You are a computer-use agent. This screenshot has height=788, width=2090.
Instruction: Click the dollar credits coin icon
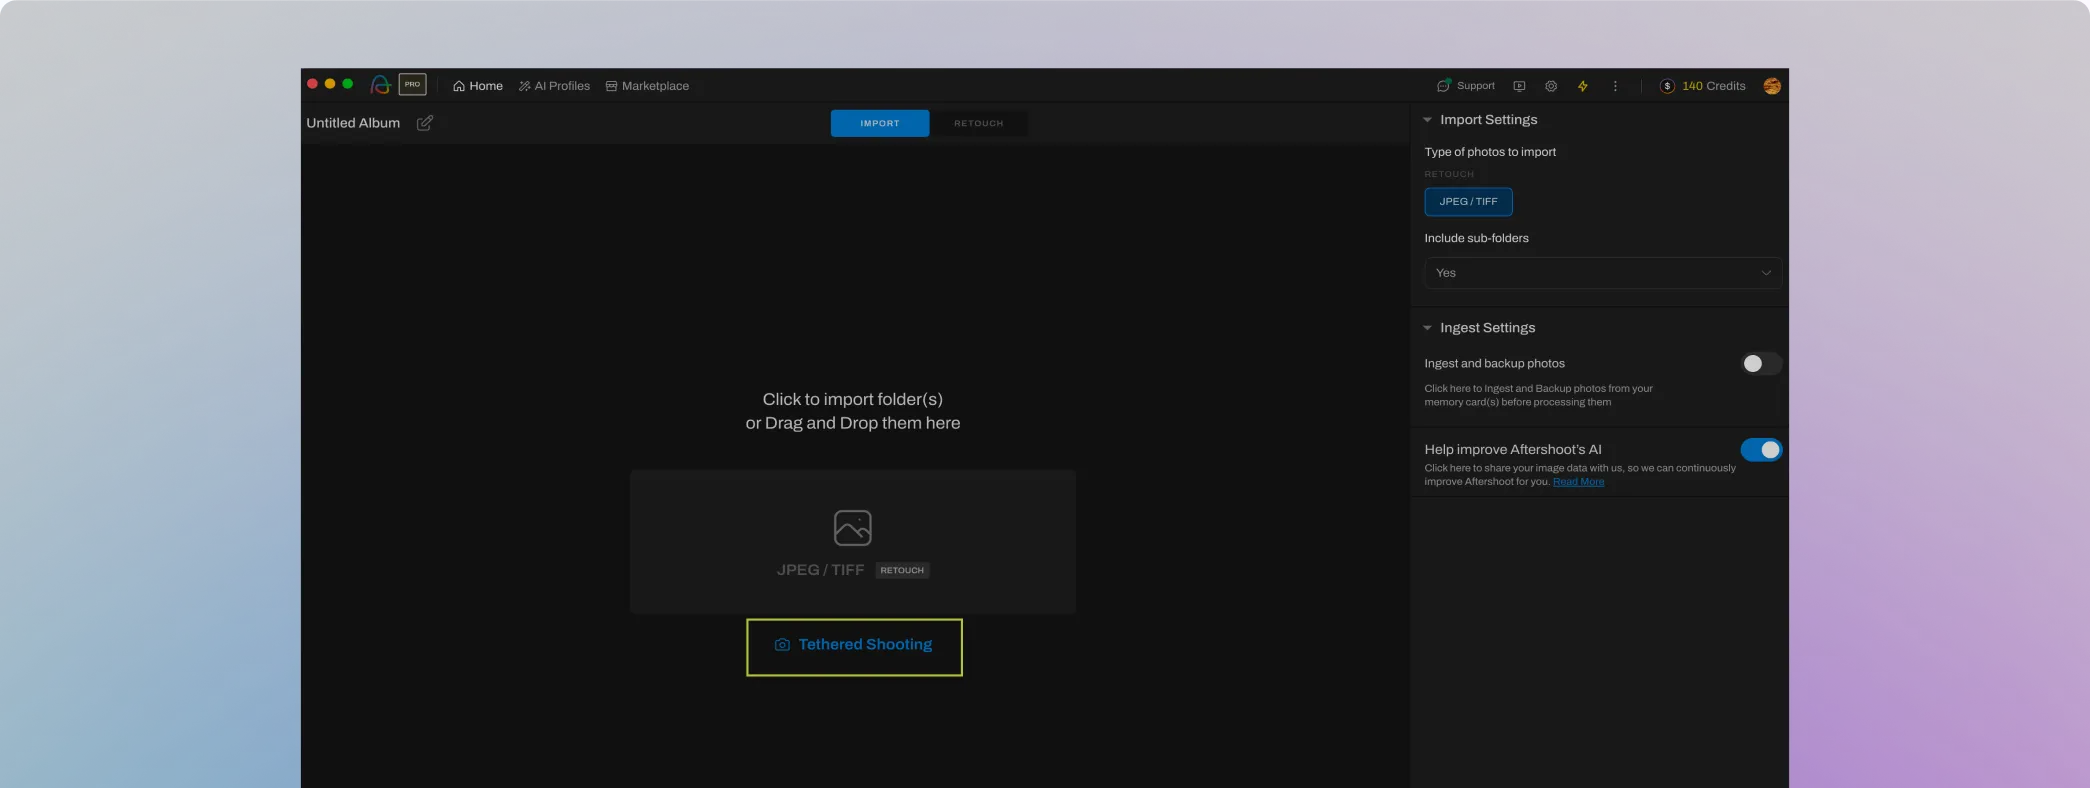point(1667,86)
